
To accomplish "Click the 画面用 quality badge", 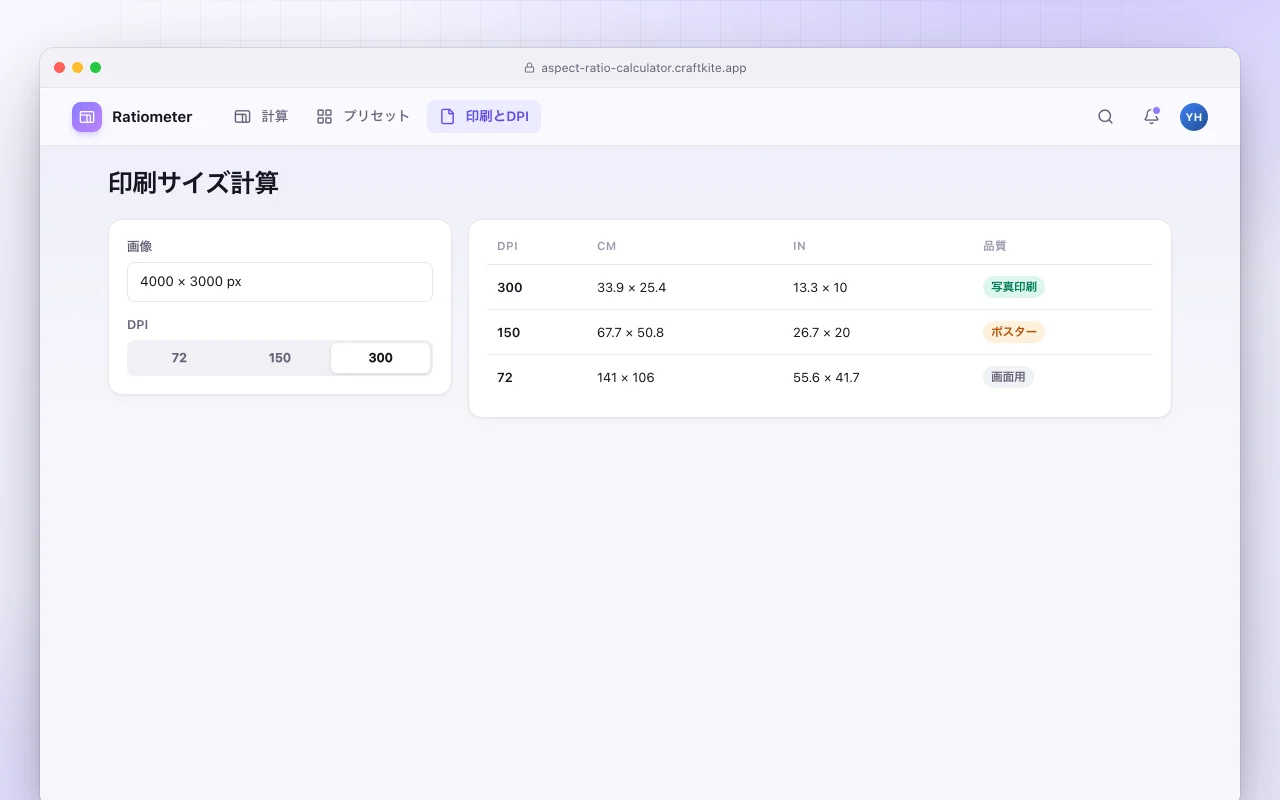I will [1008, 377].
